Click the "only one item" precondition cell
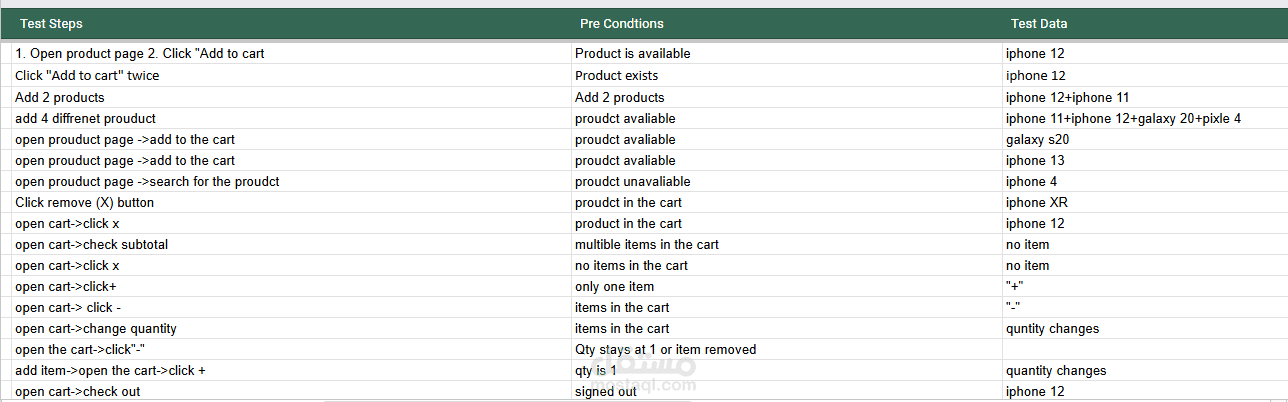Image resolution: width=1288 pixels, height=402 pixels. coord(614,287)
